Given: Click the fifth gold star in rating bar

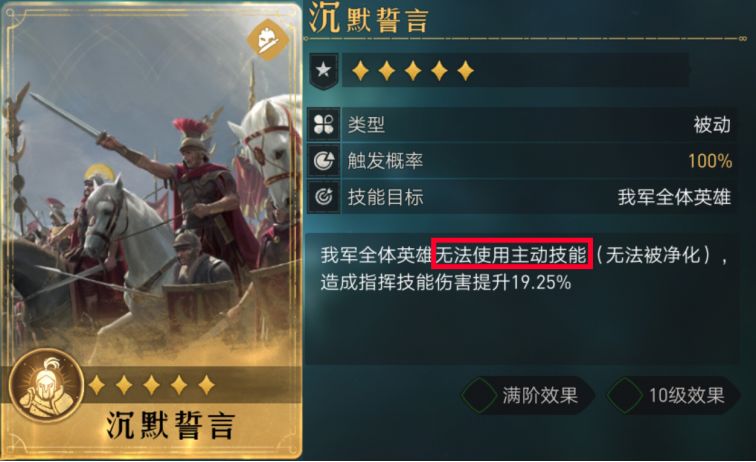Looking at the screenshot, I should (x=465, y=71).
